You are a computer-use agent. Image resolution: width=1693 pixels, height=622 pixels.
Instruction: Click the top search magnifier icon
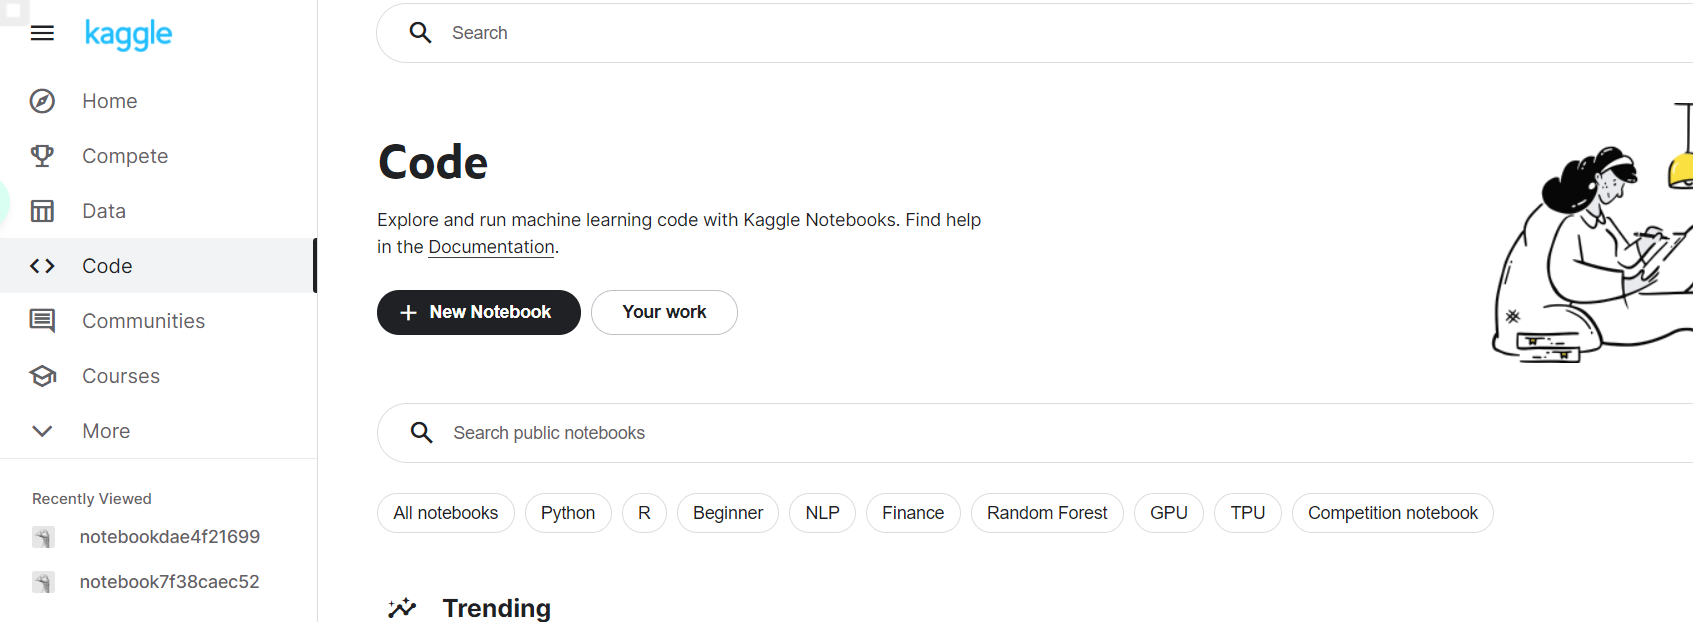(x=421, y=33)
